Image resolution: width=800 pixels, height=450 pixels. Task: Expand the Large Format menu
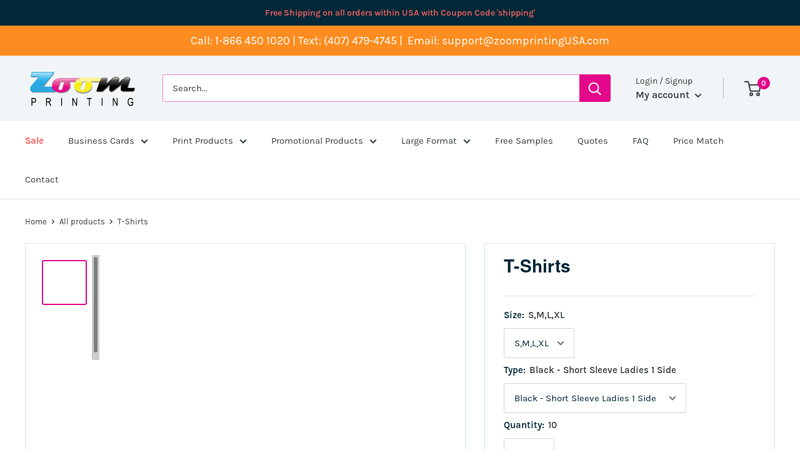[435, 141]
